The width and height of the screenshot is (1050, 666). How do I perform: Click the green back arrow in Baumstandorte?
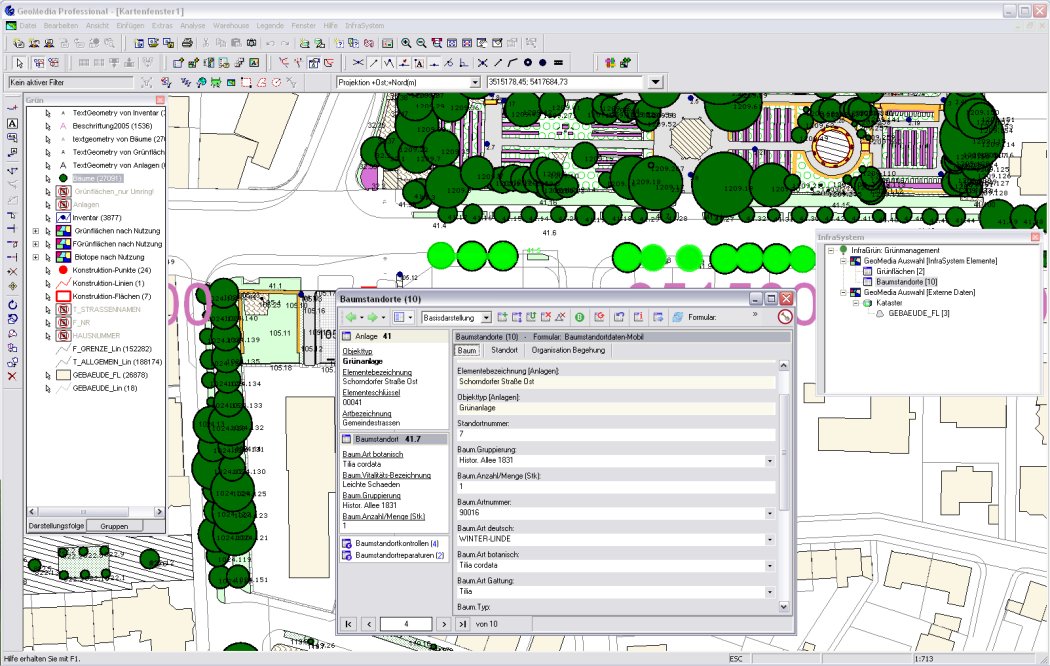(351, 317)
